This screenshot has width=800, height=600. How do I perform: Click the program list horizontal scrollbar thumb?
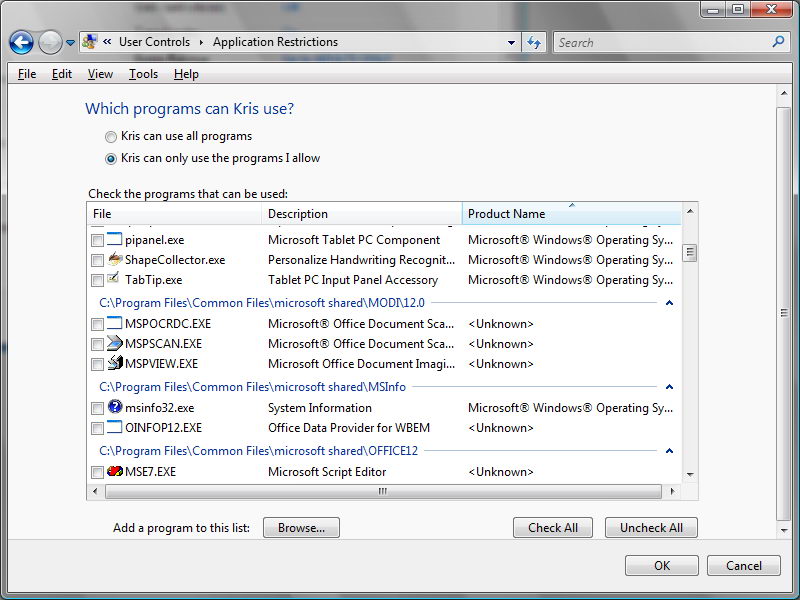(x=383, y=491)
